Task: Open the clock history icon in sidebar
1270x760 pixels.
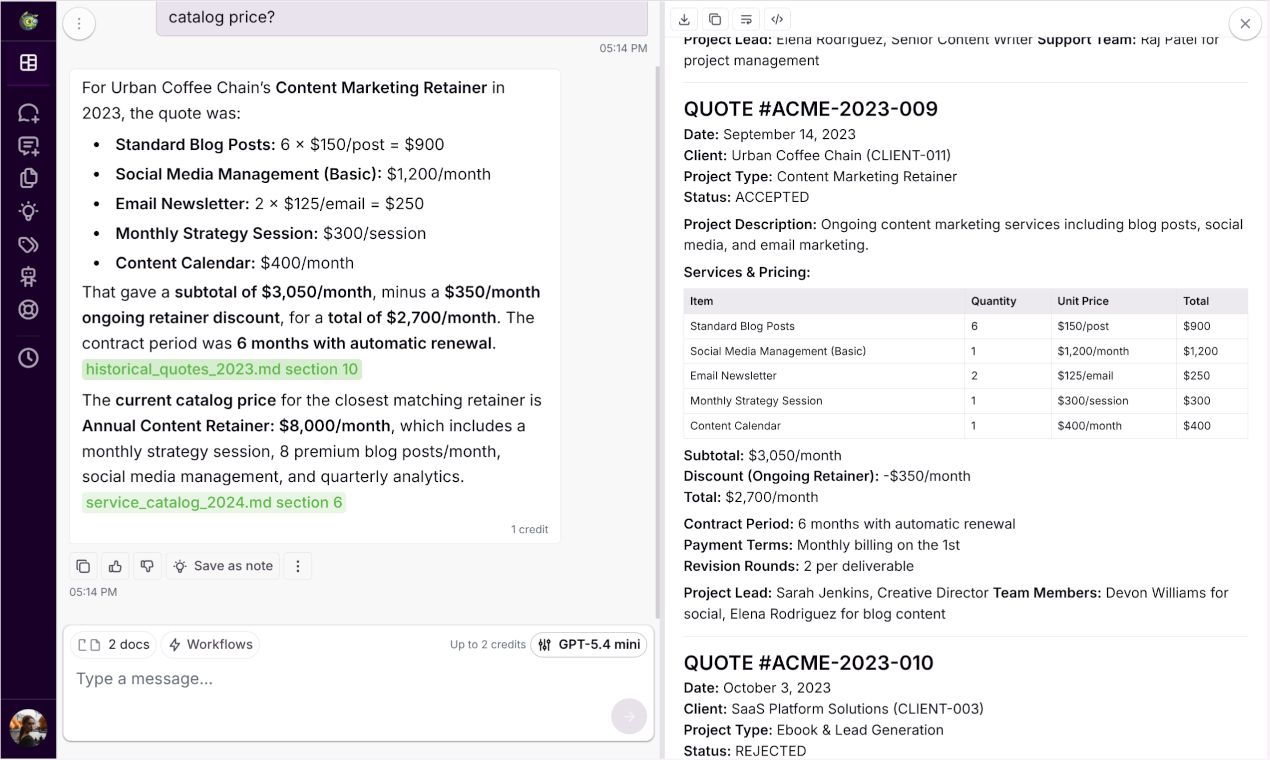Action: pyautogui.click(x=28, y=358)
